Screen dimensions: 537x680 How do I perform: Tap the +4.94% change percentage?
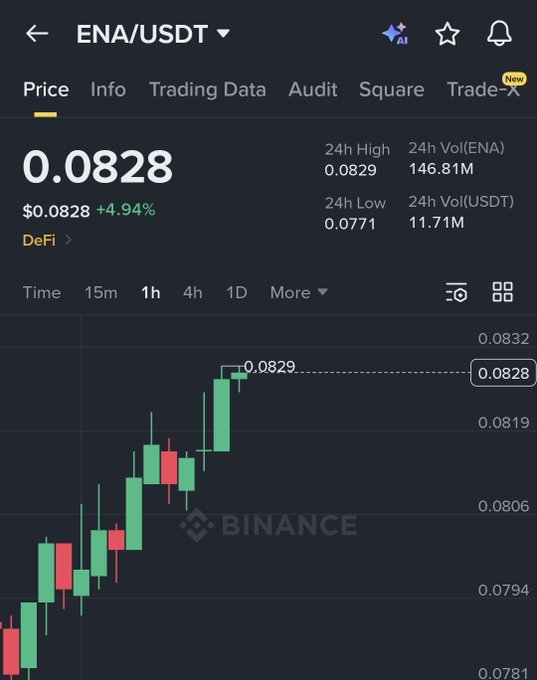pyautogui.click(x=126, y=210)
